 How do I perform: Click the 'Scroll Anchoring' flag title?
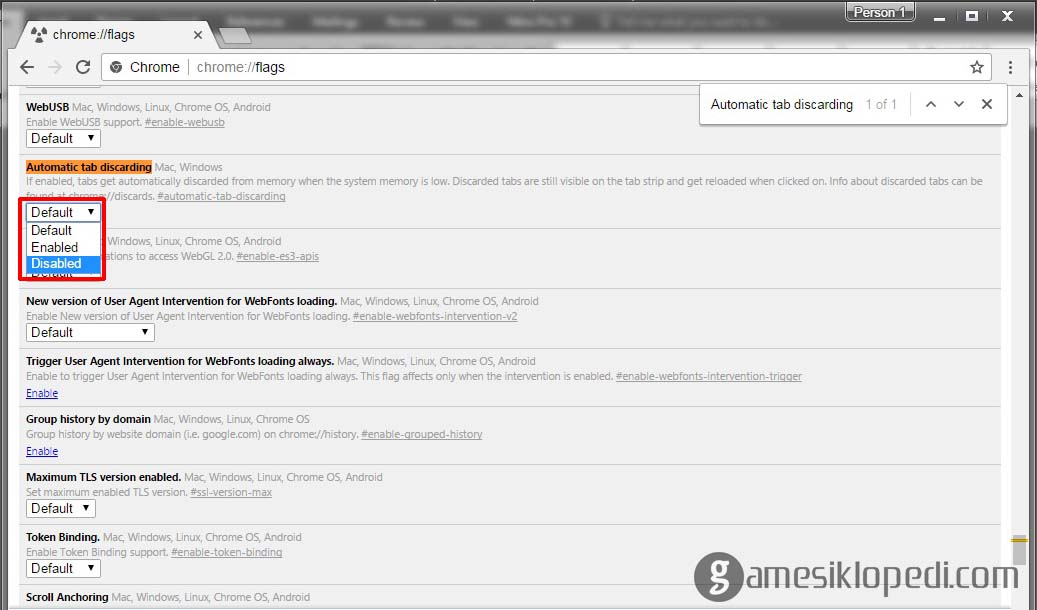[x=67, y=597]
